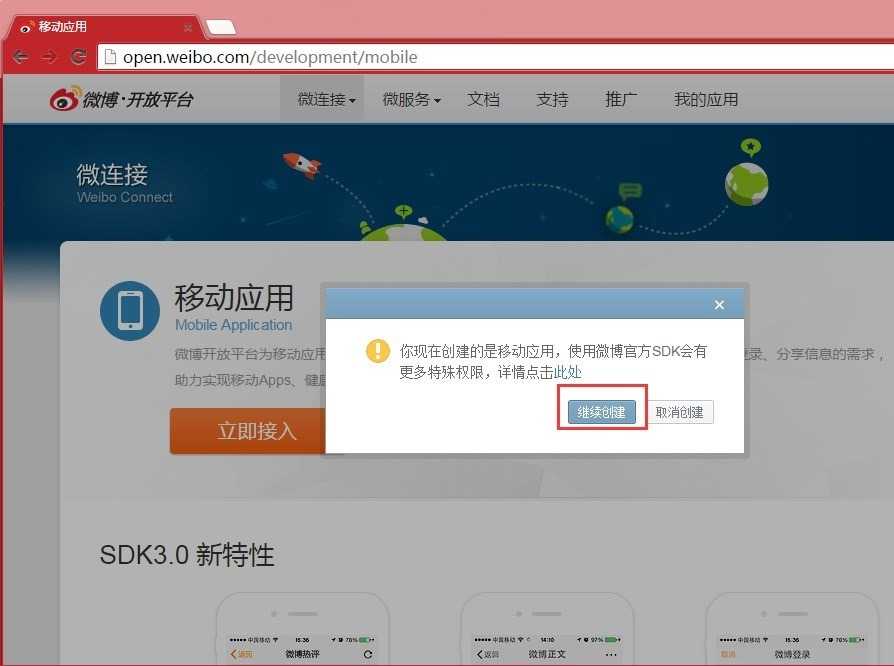
Task: Click inside the browser address bar
Action: pos(300,57)
